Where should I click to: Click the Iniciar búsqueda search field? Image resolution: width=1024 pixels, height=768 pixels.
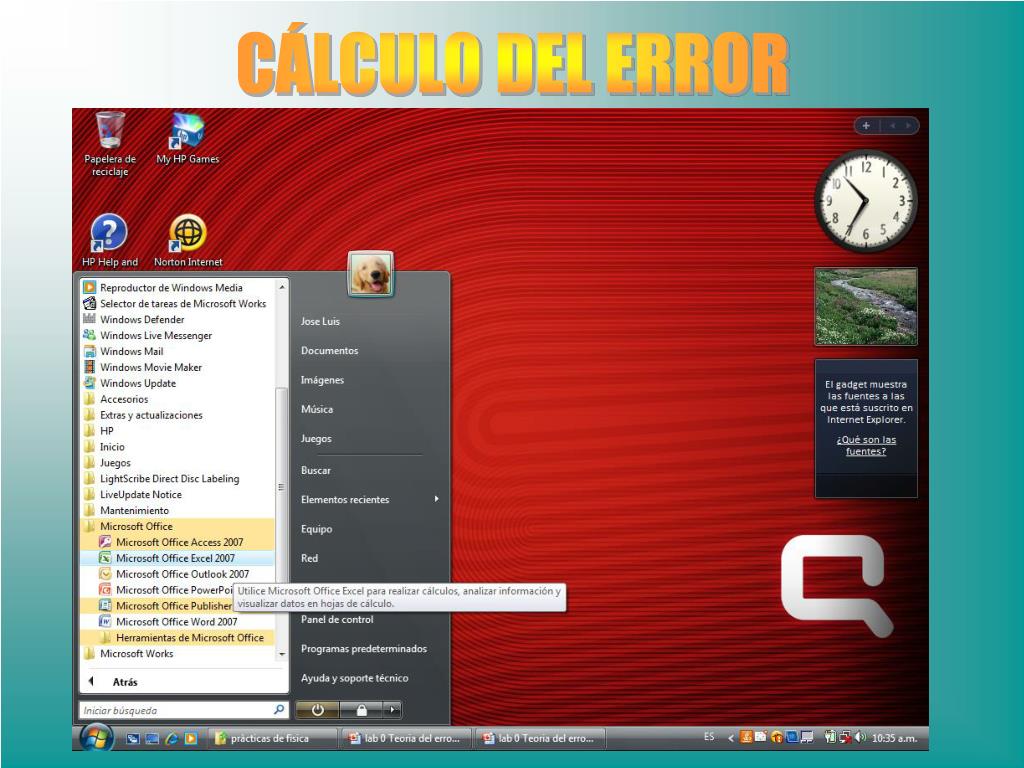[184, 710]
